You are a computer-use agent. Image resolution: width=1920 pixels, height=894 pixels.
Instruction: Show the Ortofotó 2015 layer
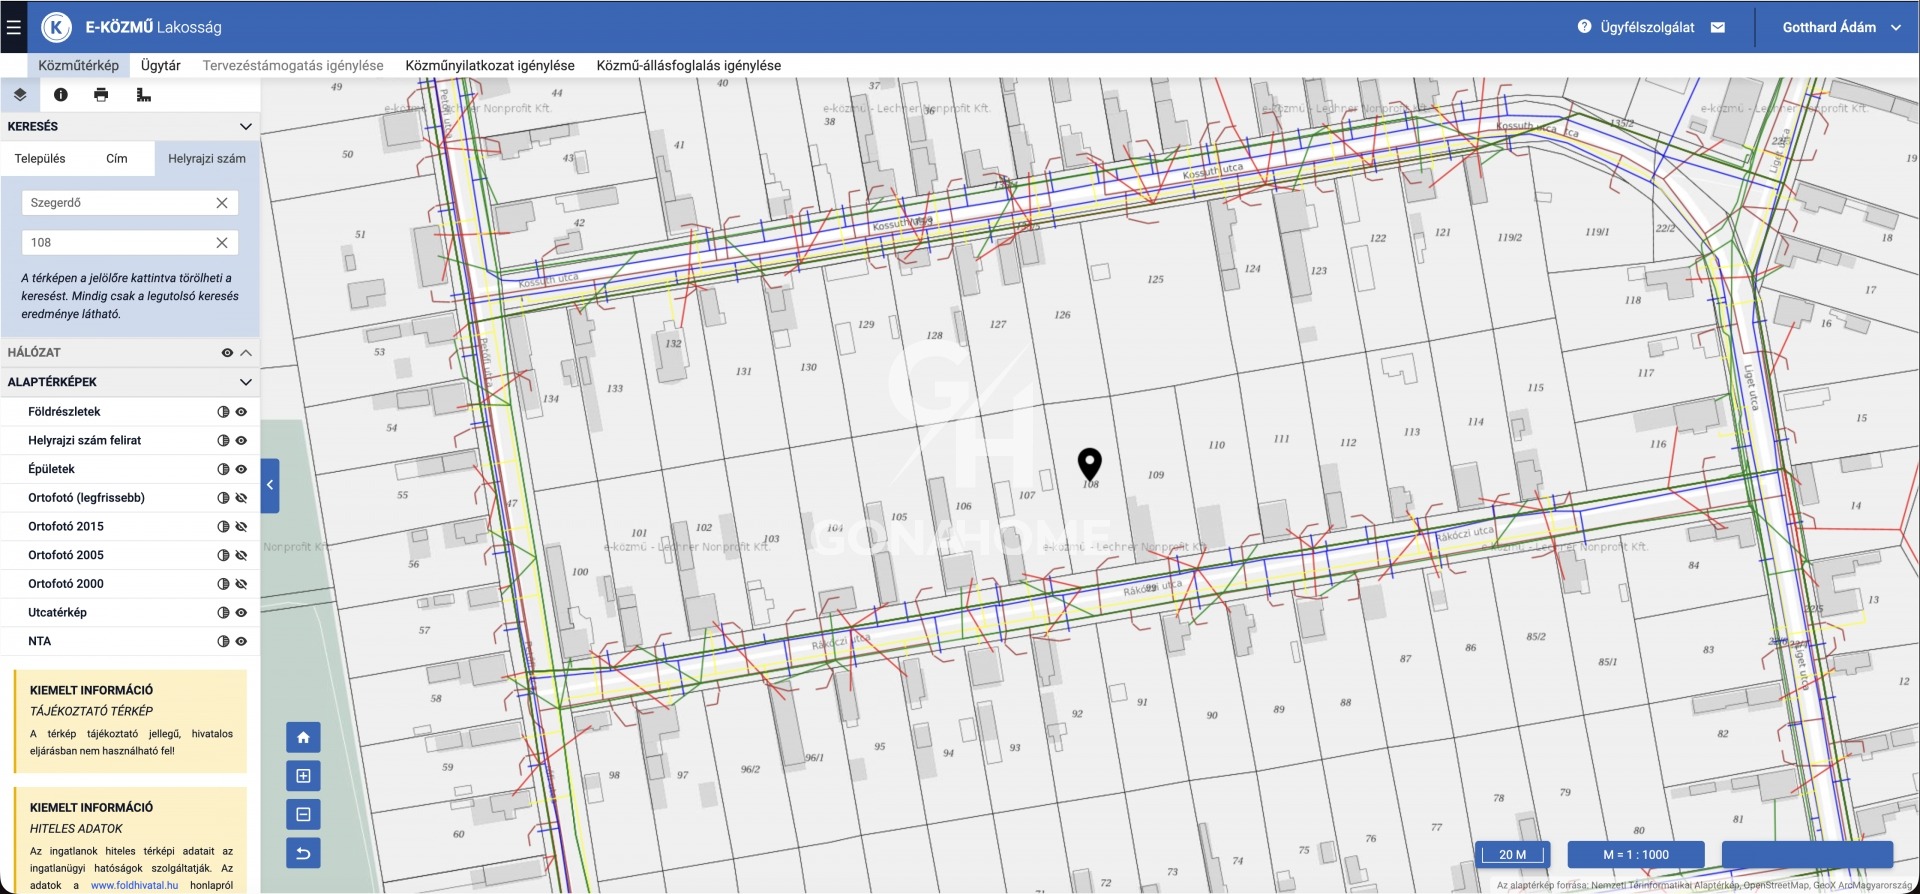[241, 527]
